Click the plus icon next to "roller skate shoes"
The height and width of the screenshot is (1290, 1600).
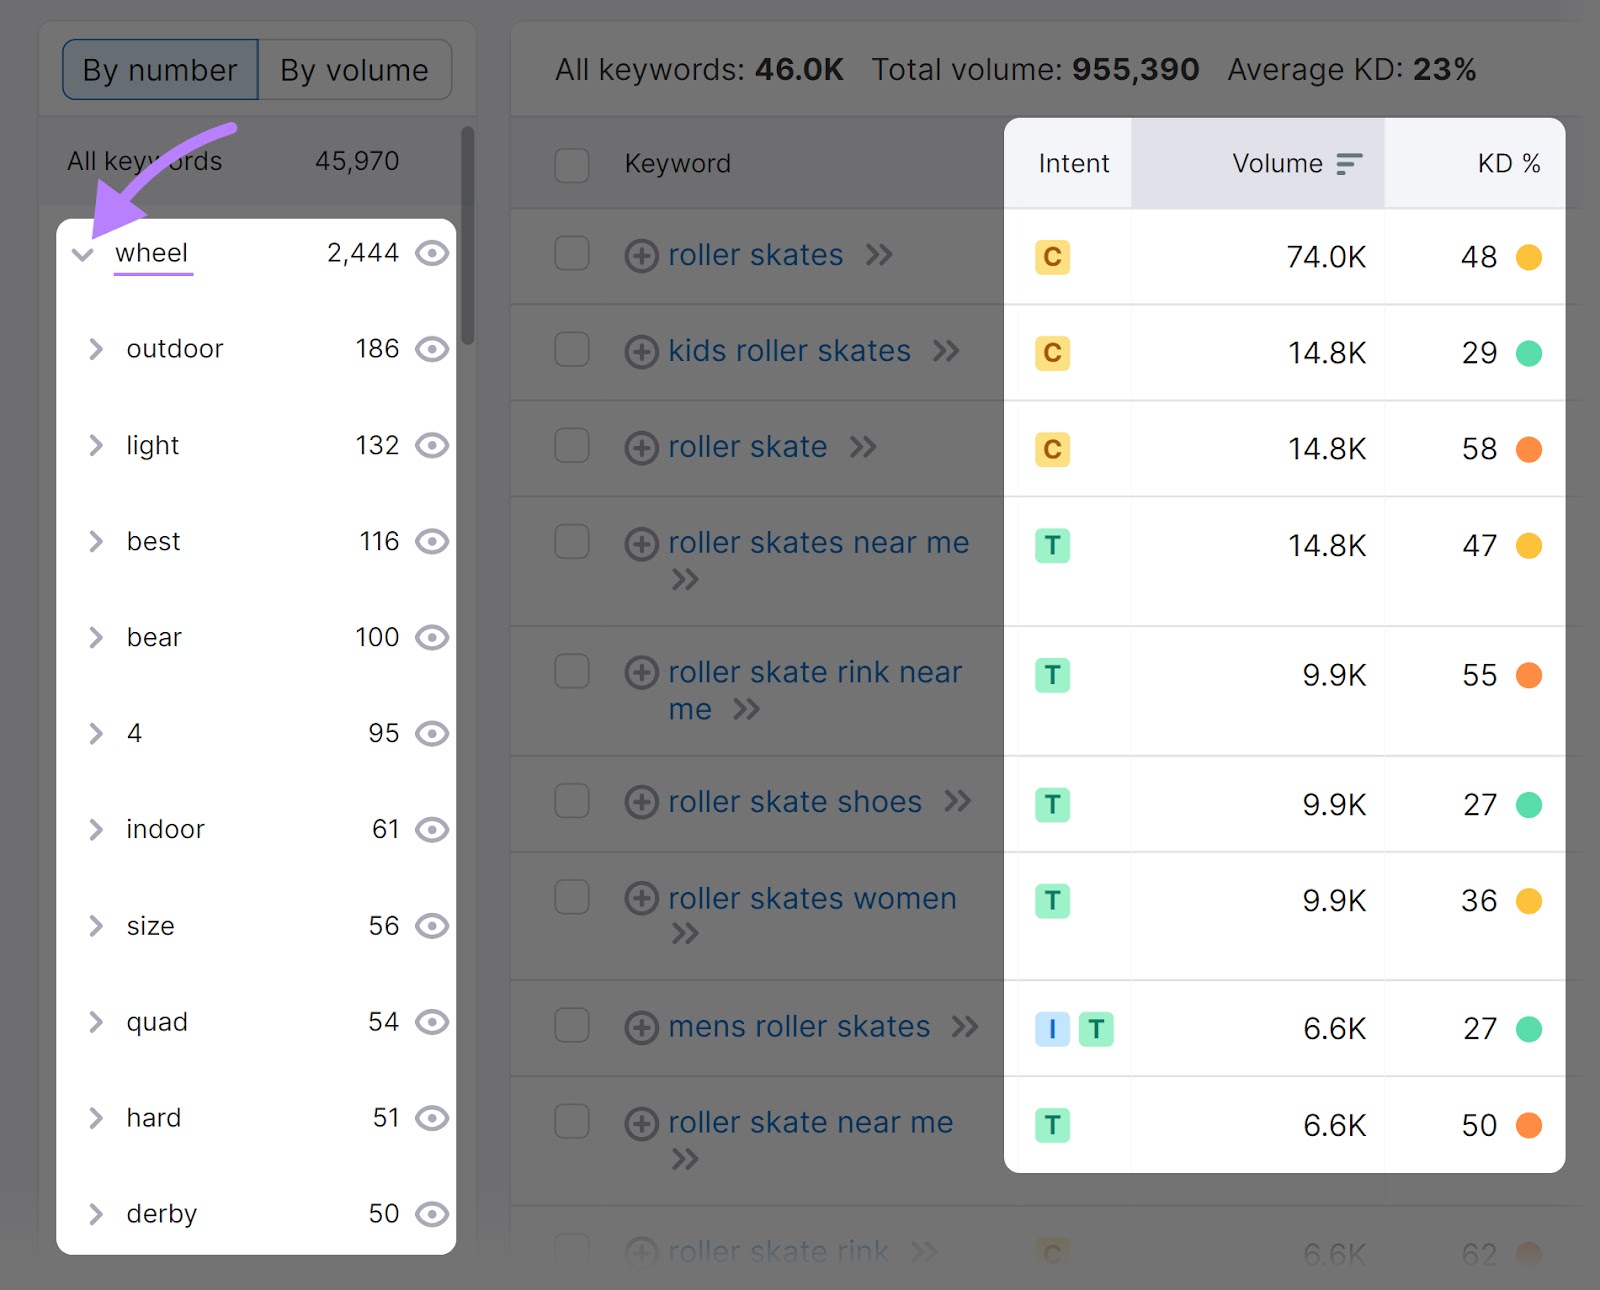[641, 802]
